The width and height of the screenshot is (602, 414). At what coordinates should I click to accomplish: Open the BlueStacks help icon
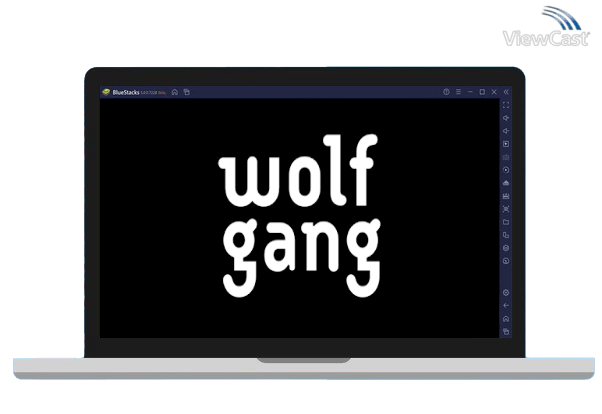(x=446, y=92)
